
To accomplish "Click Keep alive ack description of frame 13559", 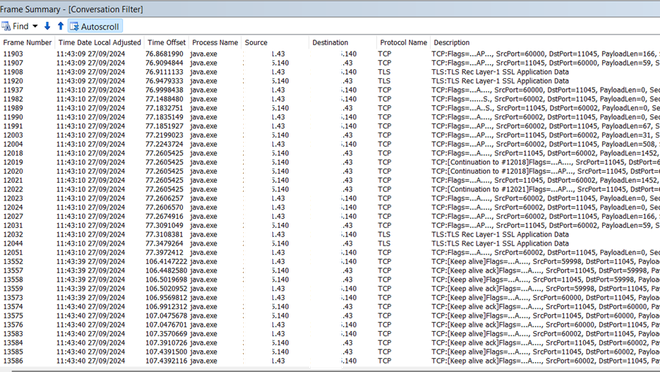I will (x=546, y=289).
